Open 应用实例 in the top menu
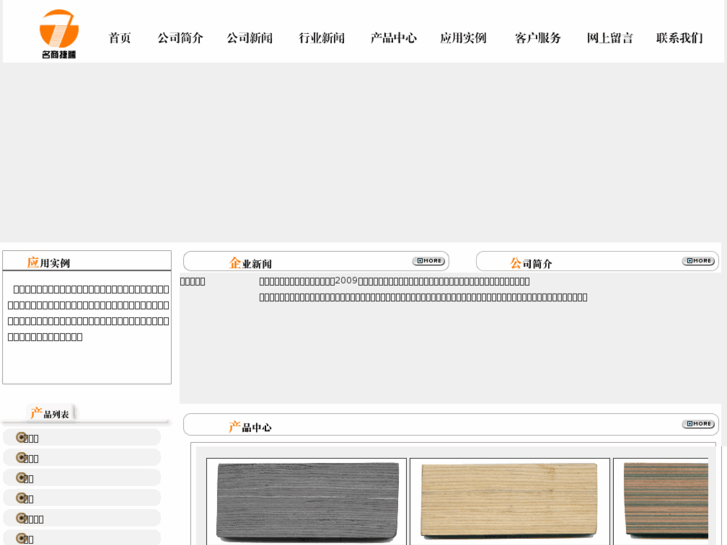 463,38
